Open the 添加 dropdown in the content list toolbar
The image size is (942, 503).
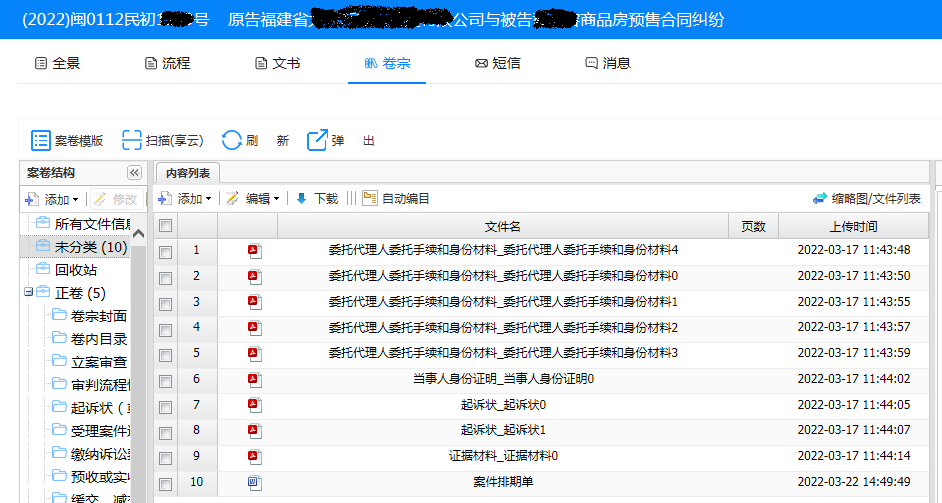(x=184, y=199)
